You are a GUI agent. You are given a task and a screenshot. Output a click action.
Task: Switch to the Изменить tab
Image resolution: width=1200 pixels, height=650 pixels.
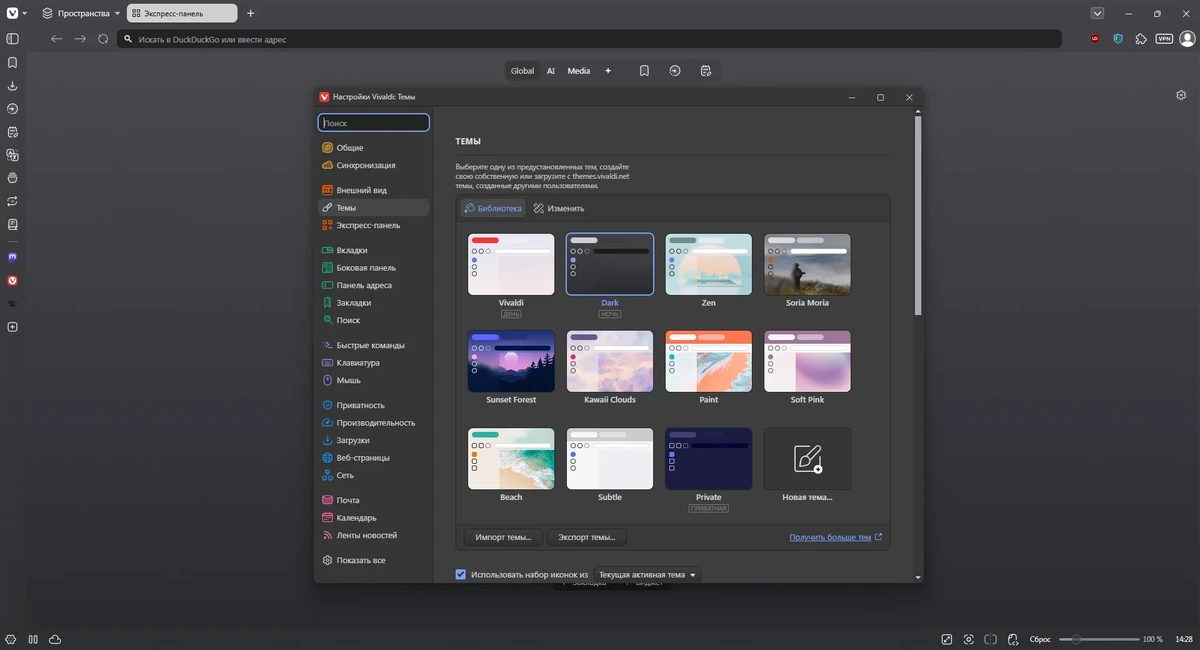tap(559, 208)
